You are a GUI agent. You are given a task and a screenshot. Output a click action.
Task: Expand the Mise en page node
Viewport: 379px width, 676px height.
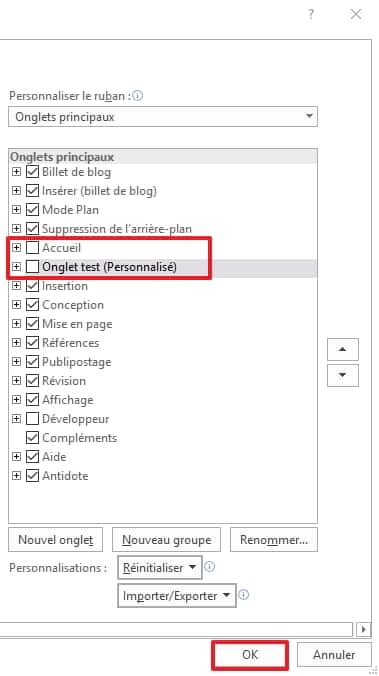[x=16, y=324]
